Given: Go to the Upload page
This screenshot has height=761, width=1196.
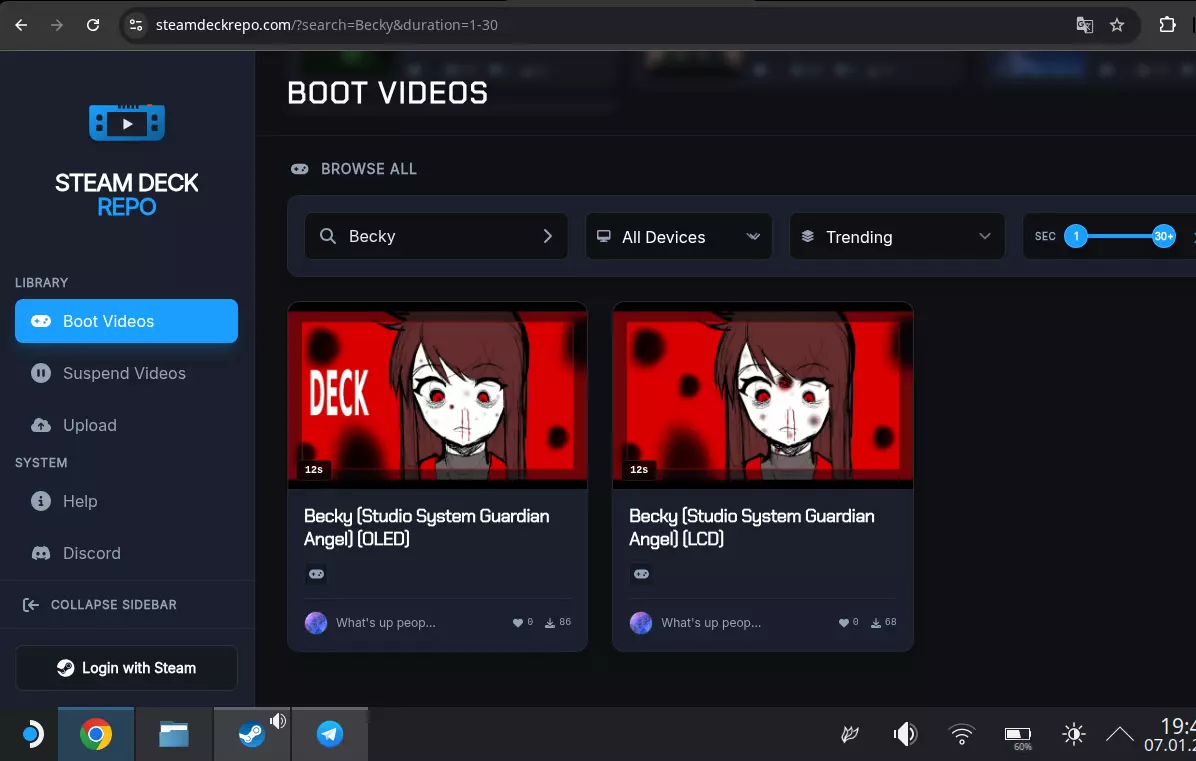Looking at the screenshot, I should [x=127, y=425].
